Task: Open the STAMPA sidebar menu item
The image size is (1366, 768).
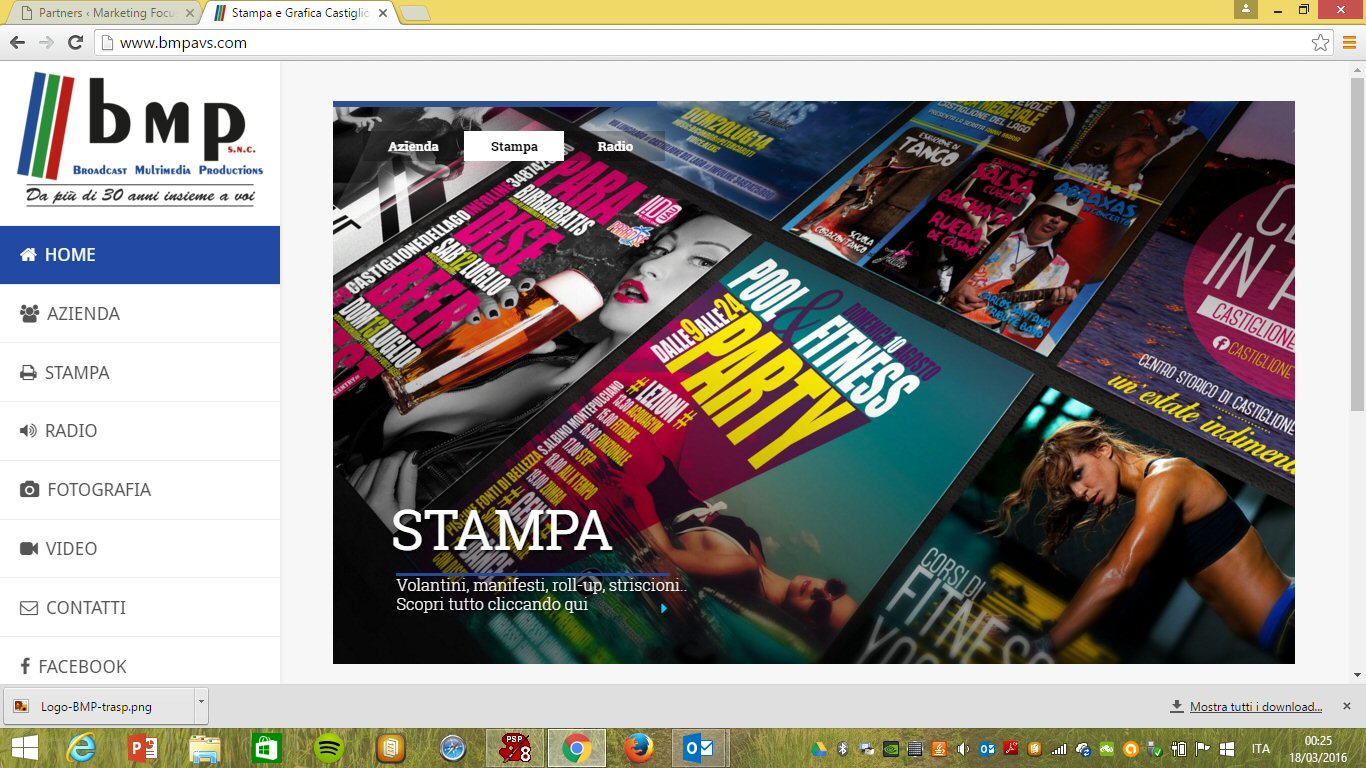Action: click(140, 373)
